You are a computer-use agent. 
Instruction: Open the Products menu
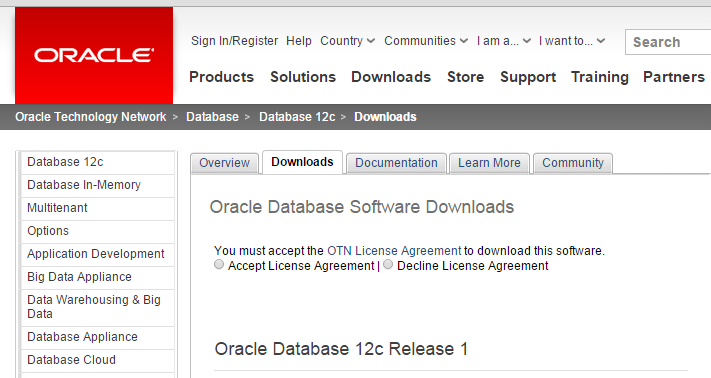pos(221,77)
